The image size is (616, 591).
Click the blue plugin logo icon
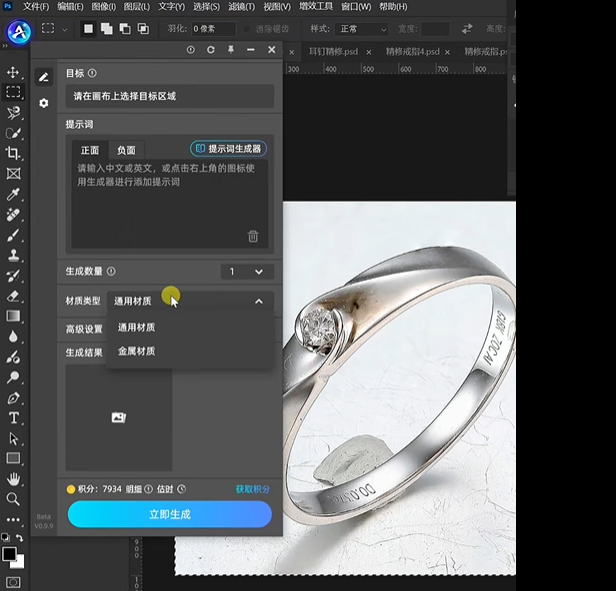[18, 32]
